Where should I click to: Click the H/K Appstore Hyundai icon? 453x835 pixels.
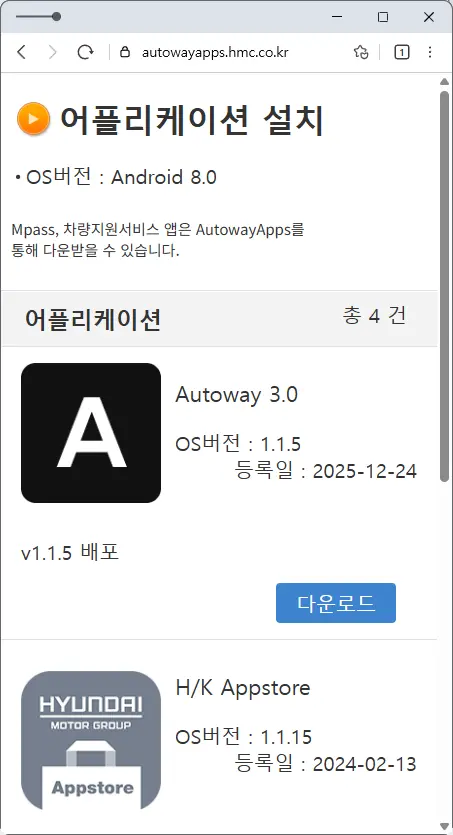[x=91, y=741]
